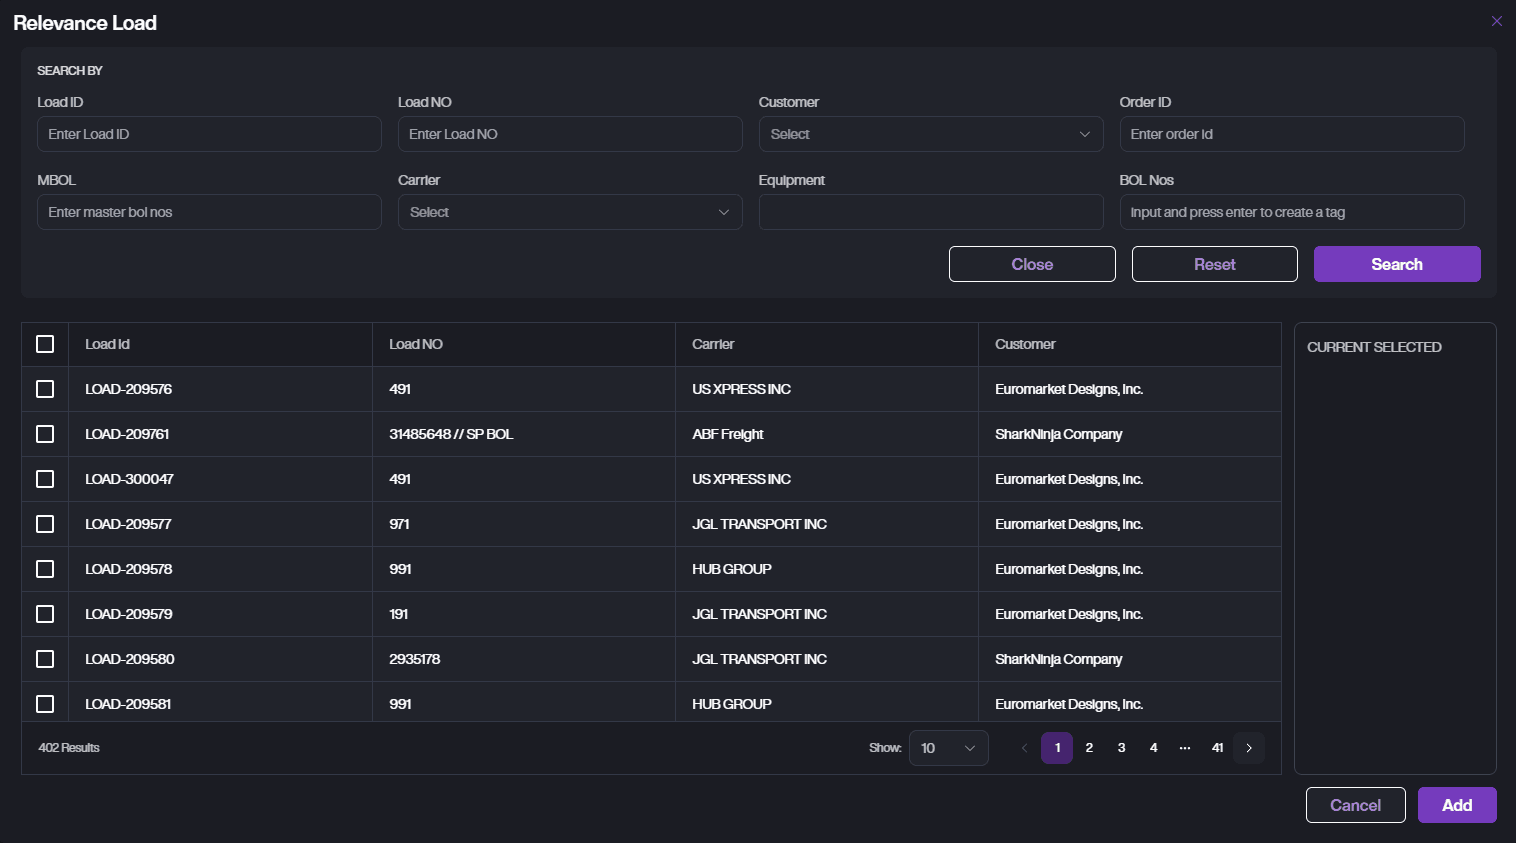The width and height of the screenshot is (1516, 843).
Task: Click Cancel at the bottom right
Action: [x=1355, y=805]
